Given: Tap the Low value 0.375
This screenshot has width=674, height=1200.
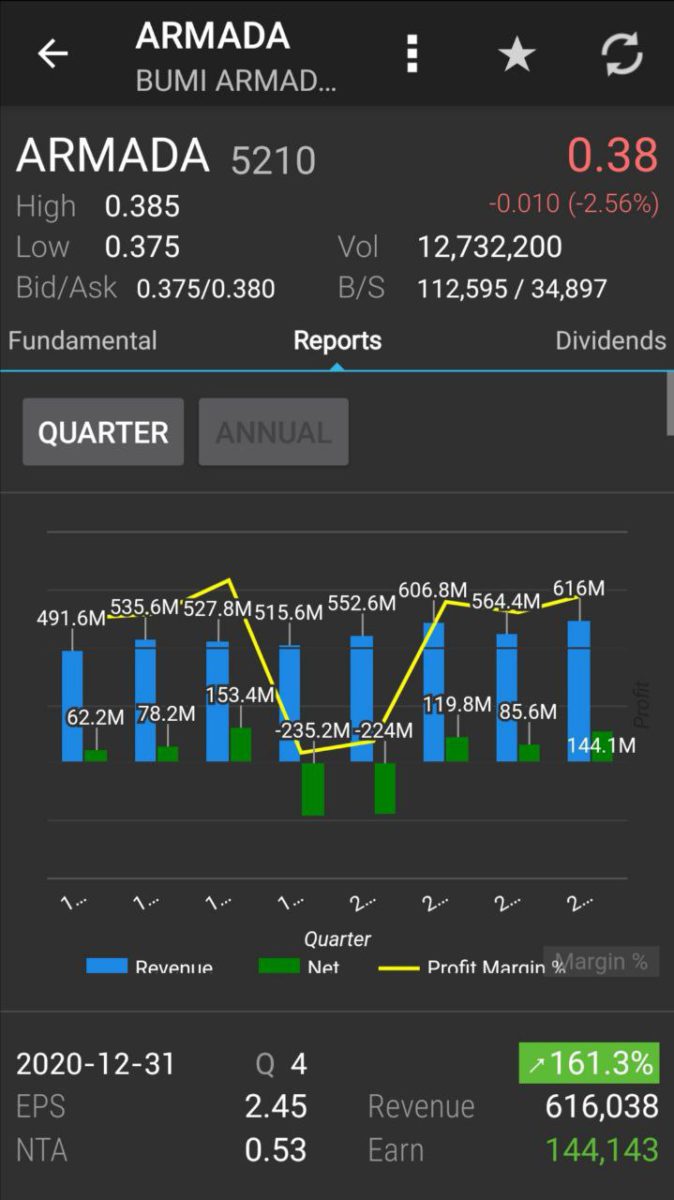Looking at the screenshot, I should point(143,247).
